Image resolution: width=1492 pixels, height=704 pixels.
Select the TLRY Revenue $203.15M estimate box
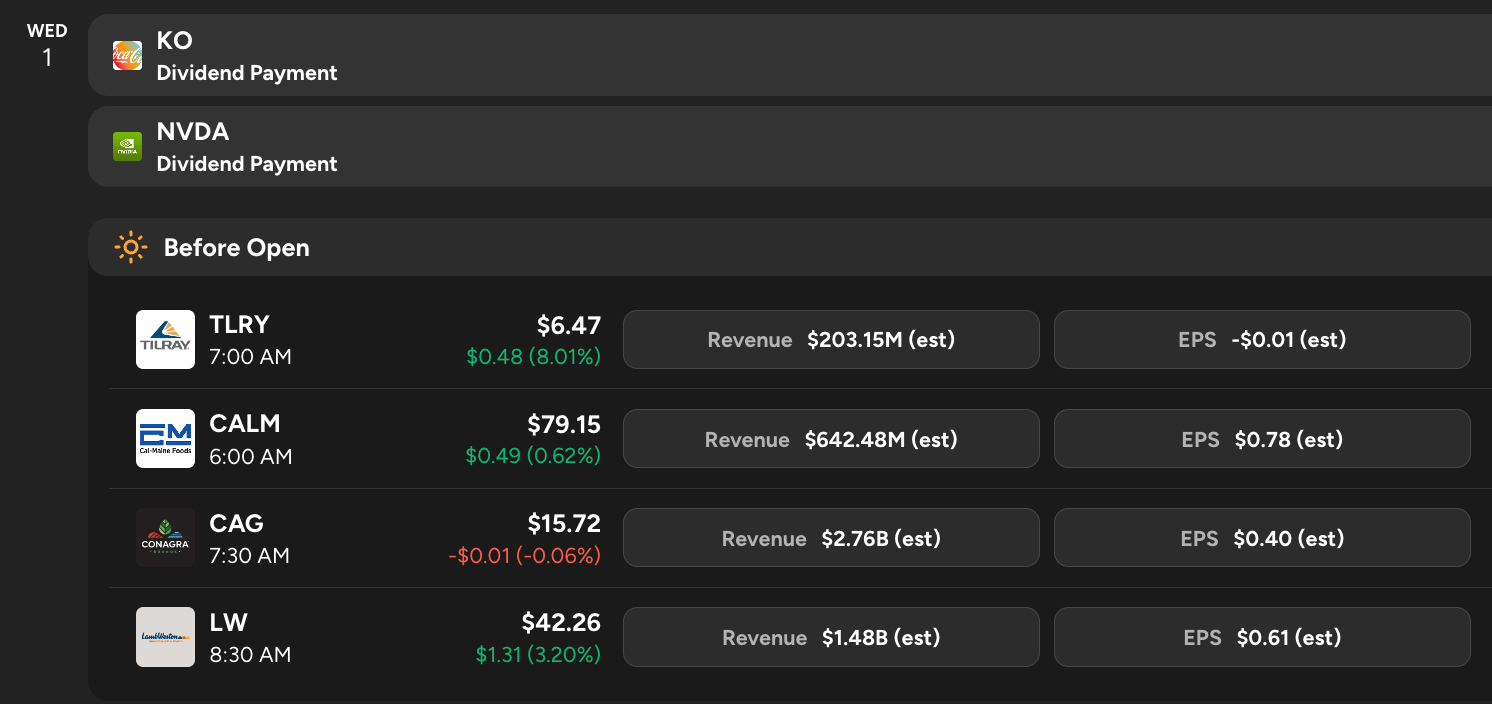[x=831, y=340]
